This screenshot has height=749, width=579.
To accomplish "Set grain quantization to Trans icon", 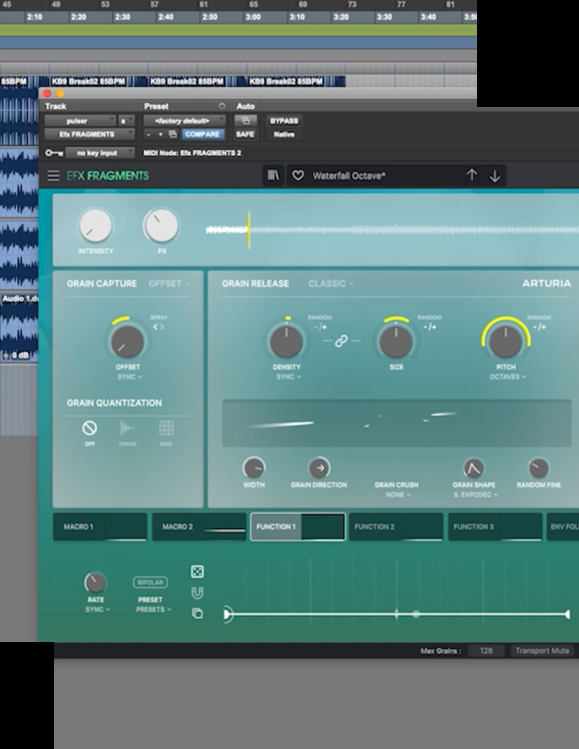I will pos(127,428).
